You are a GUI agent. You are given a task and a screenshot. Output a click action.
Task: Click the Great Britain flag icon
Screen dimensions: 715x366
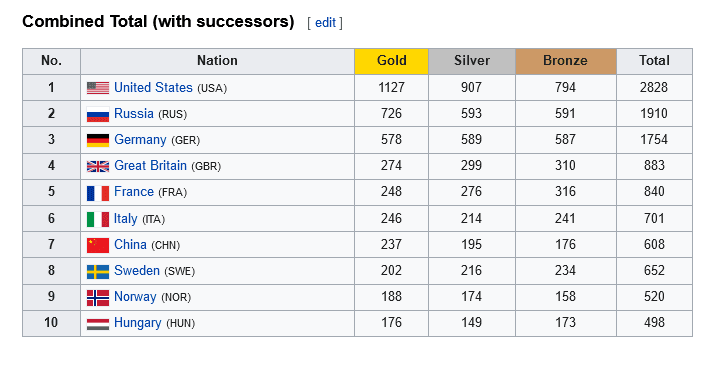coord(98,167)
